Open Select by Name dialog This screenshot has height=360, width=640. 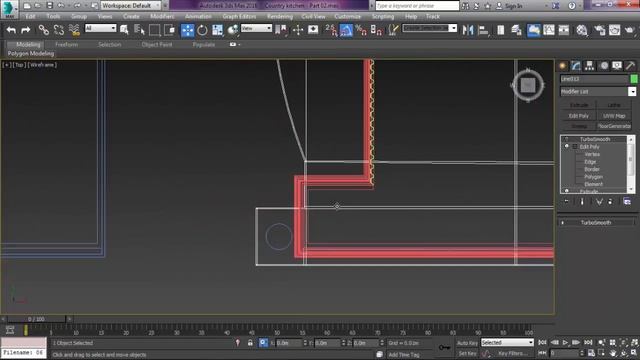click(139, 30)
